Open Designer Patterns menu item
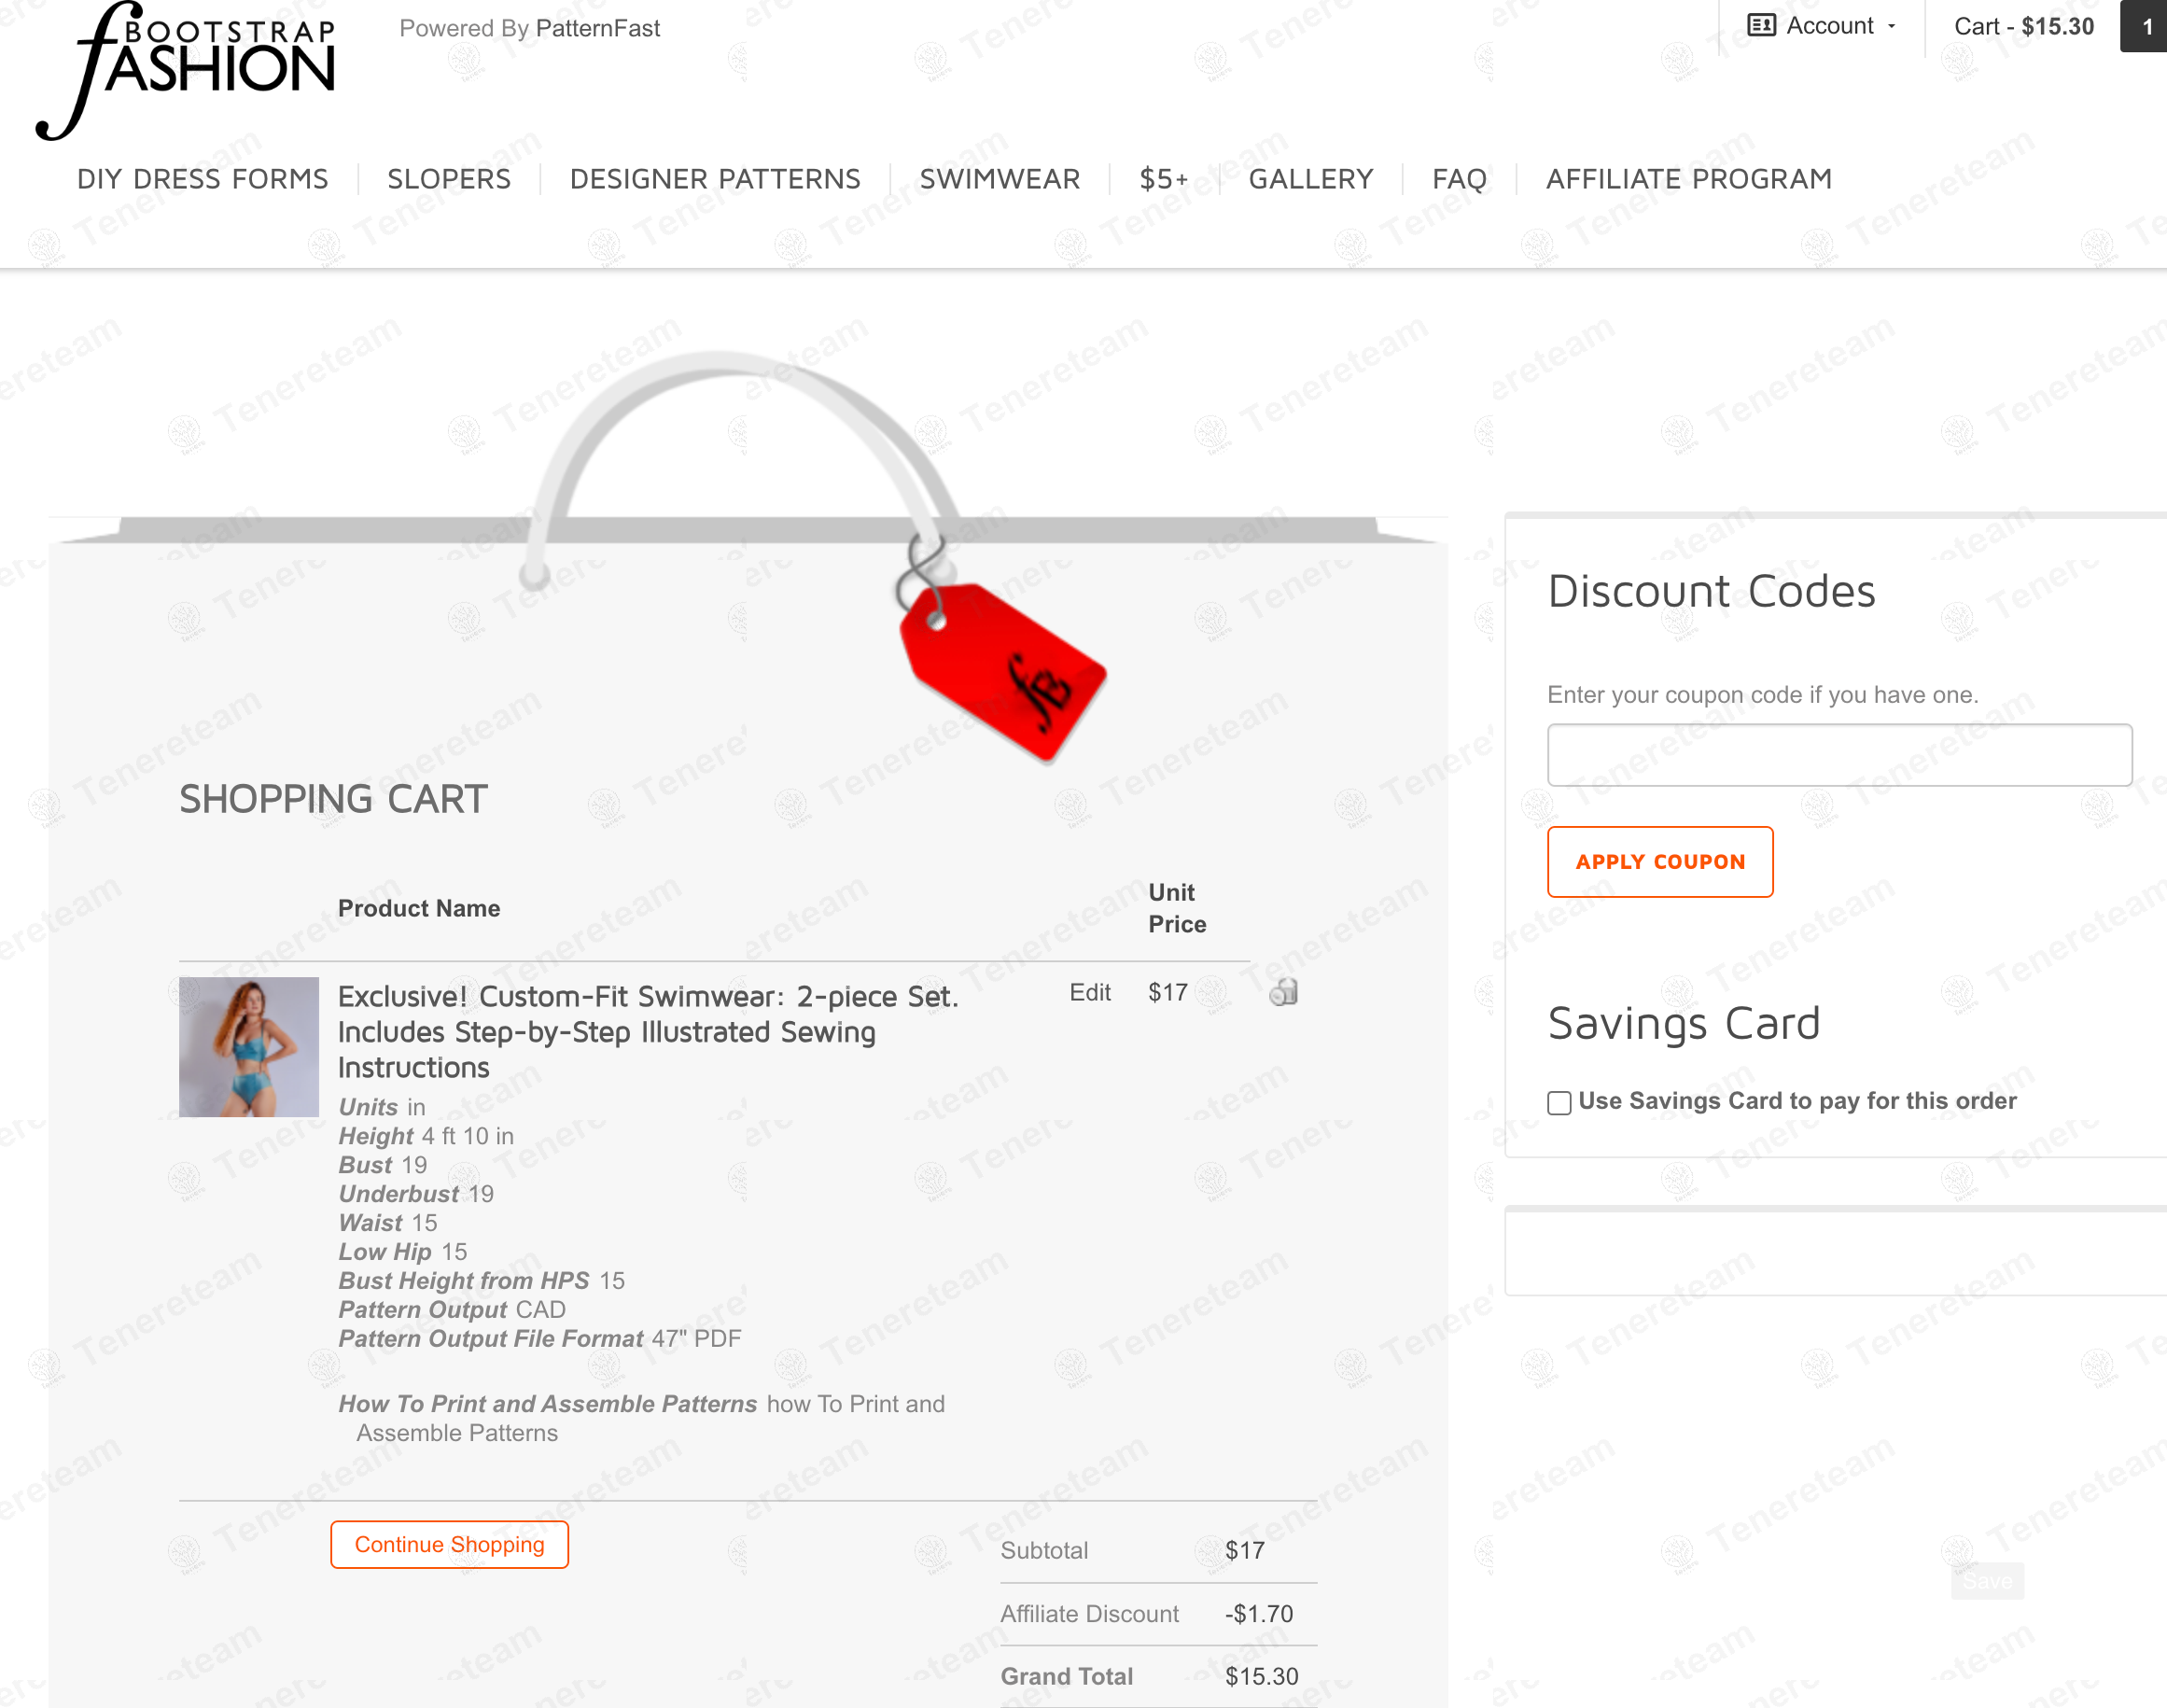 (x=715, y=179)
